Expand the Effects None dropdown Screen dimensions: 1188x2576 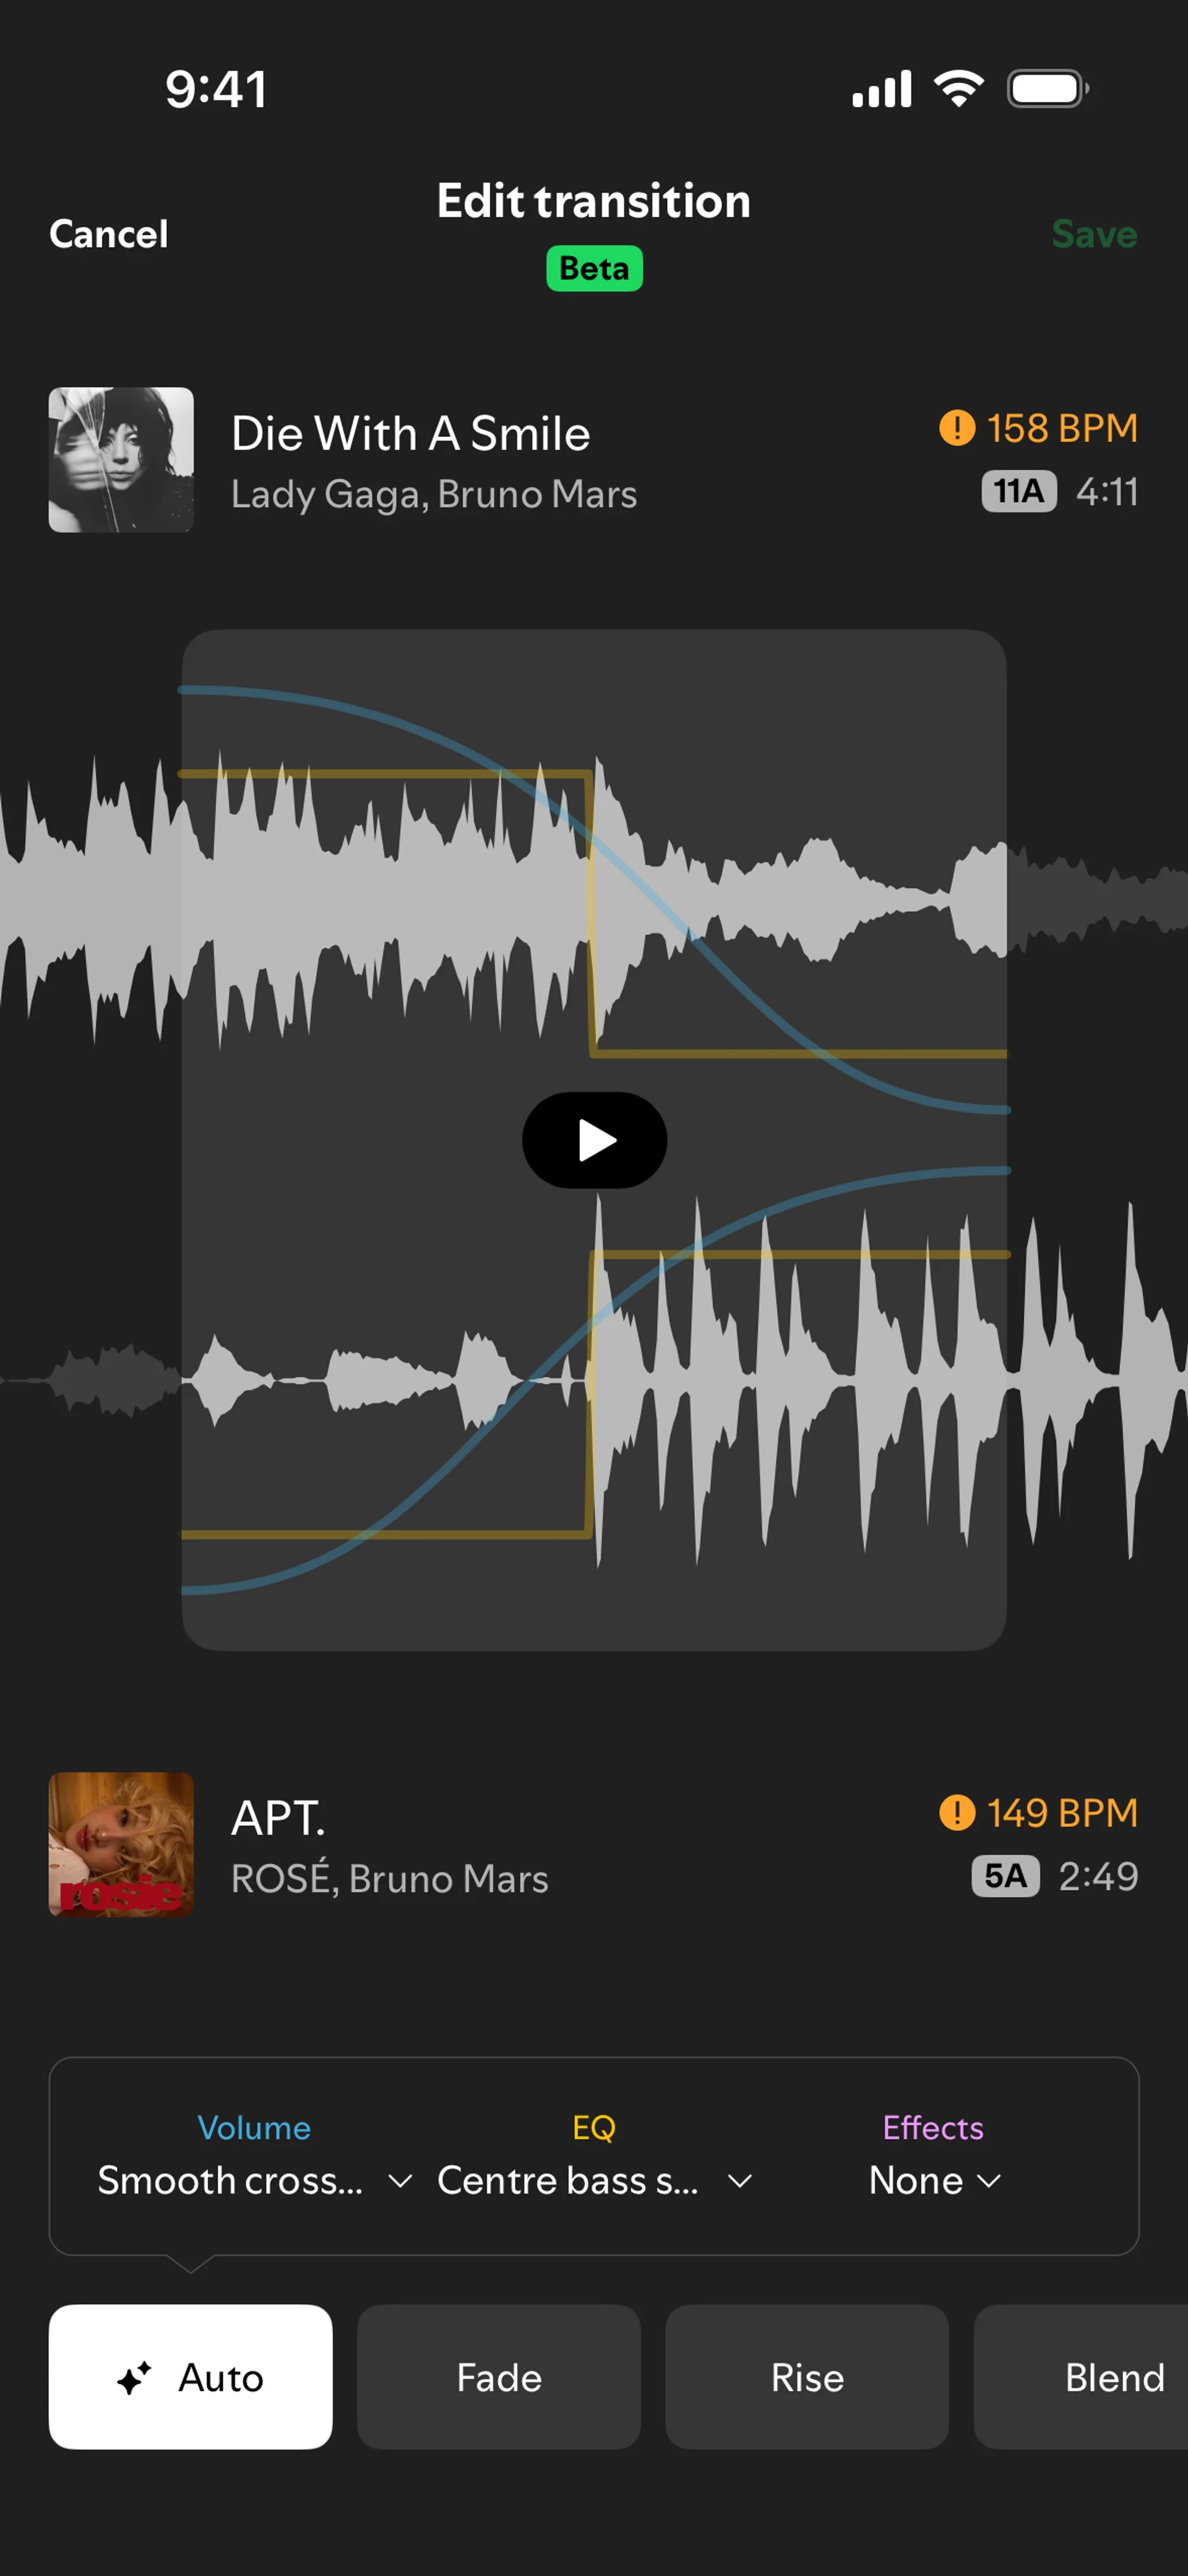[x=934, y=2179]
